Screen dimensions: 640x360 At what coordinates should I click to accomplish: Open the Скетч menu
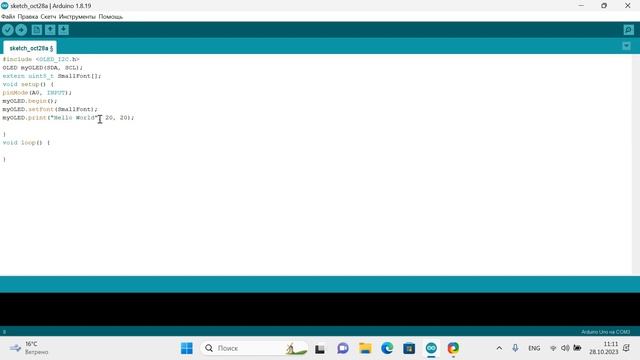[48, 17]
